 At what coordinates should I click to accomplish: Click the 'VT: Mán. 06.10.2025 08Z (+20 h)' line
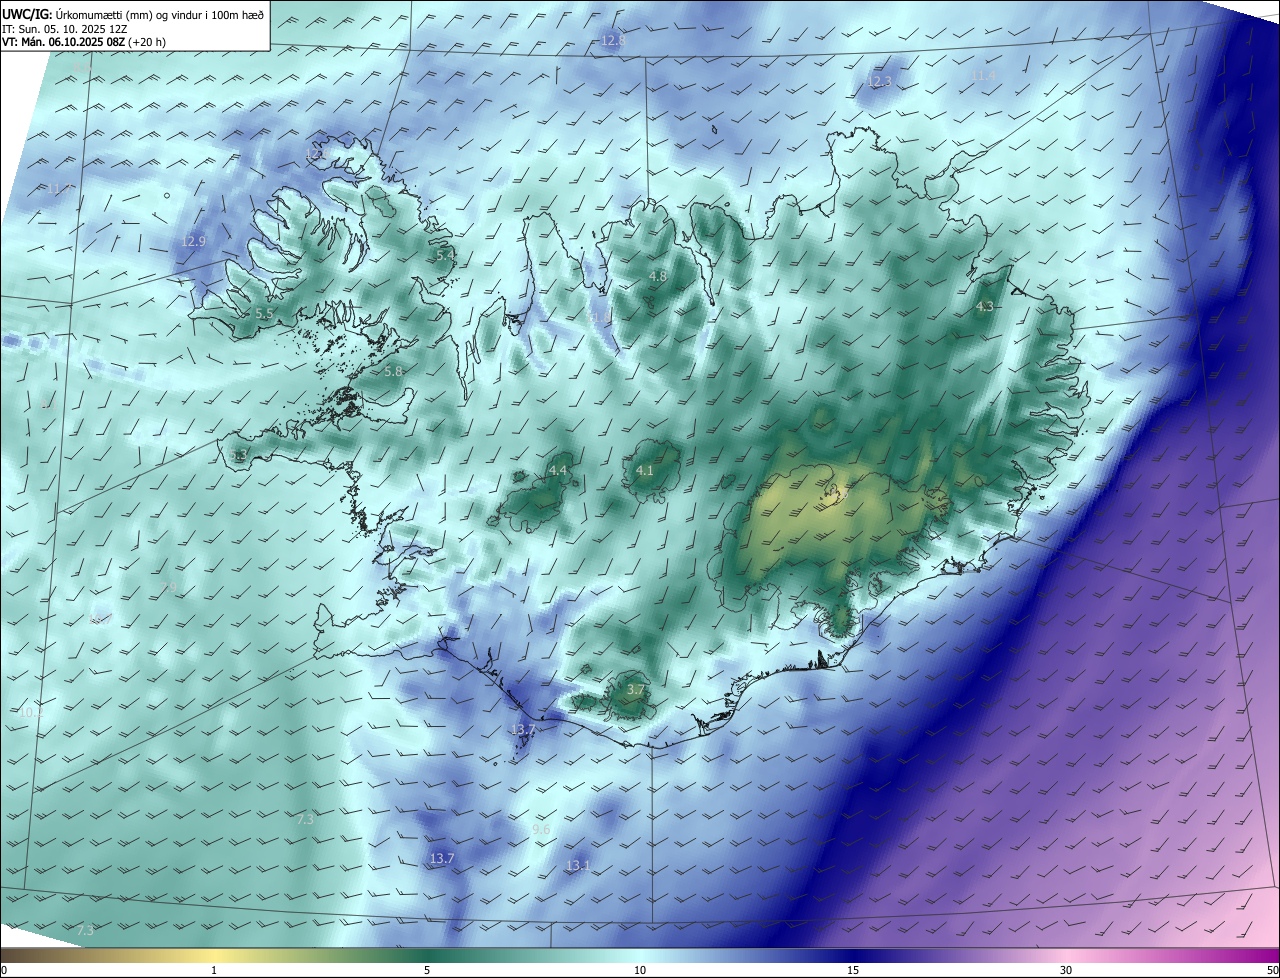84,42
